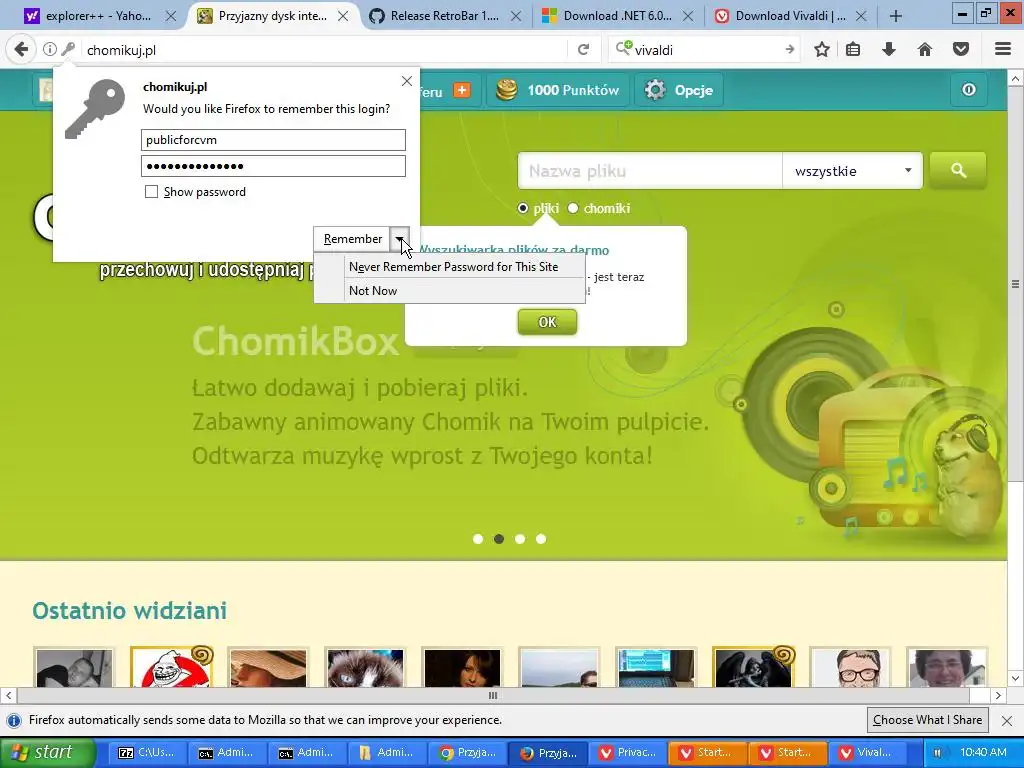
Task: Select third carousel slide dot
Action: 520,539
